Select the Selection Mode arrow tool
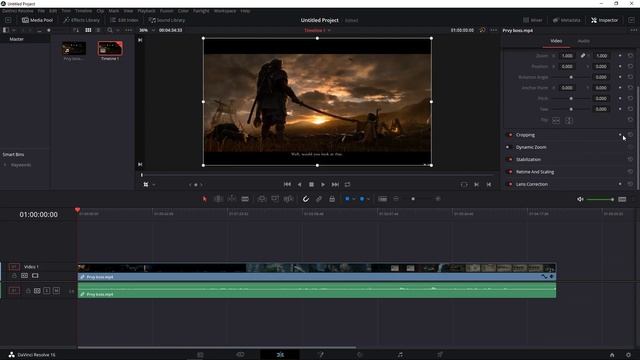The height and width of the screenshot is (360, 640). coord(205,199)
